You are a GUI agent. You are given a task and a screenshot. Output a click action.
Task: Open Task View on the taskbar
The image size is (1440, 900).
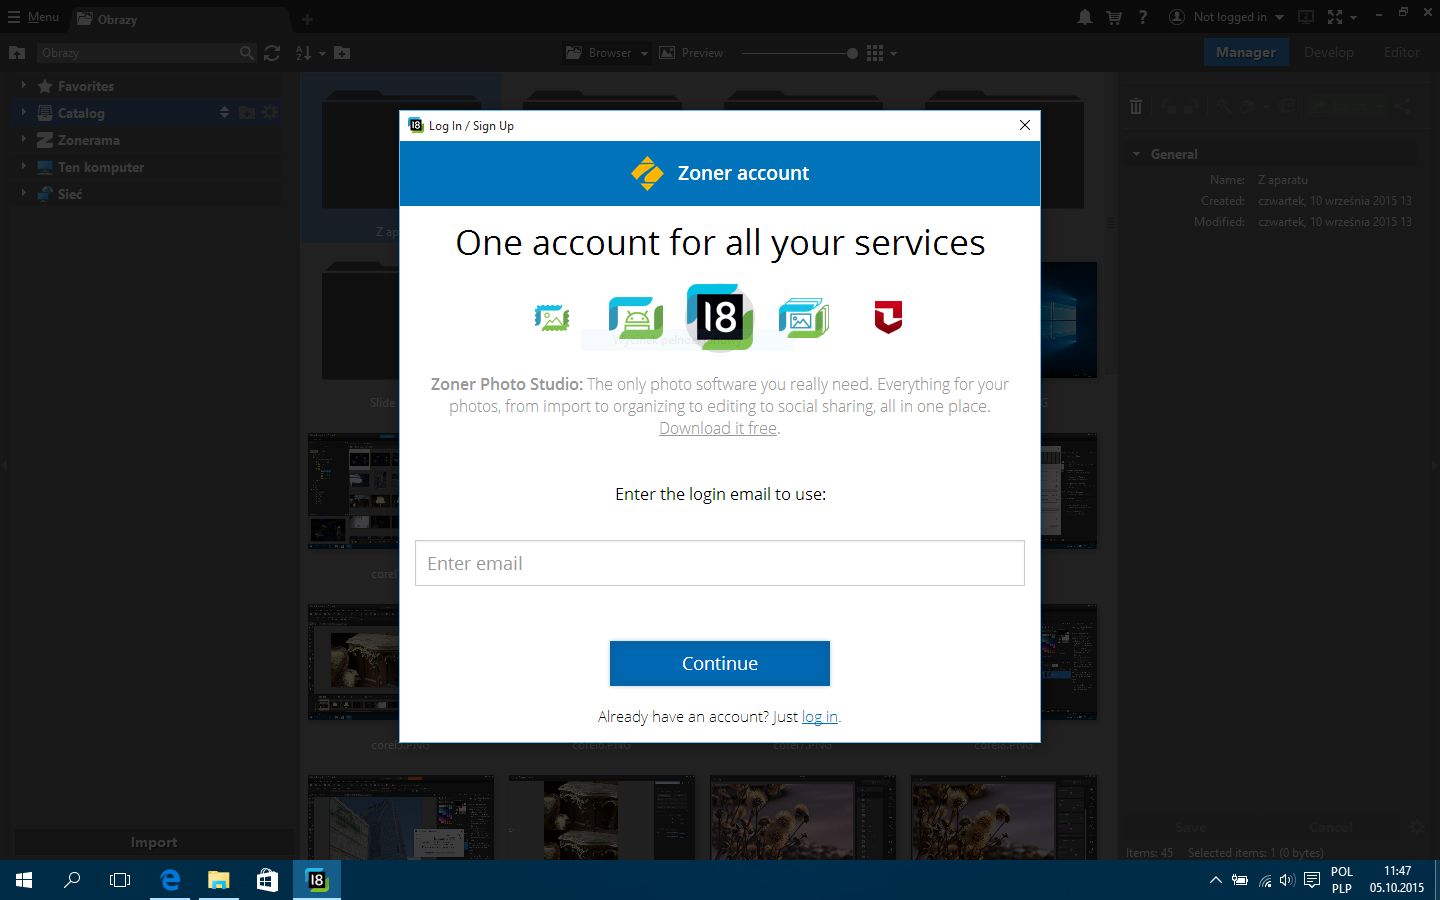click(120, 880)
